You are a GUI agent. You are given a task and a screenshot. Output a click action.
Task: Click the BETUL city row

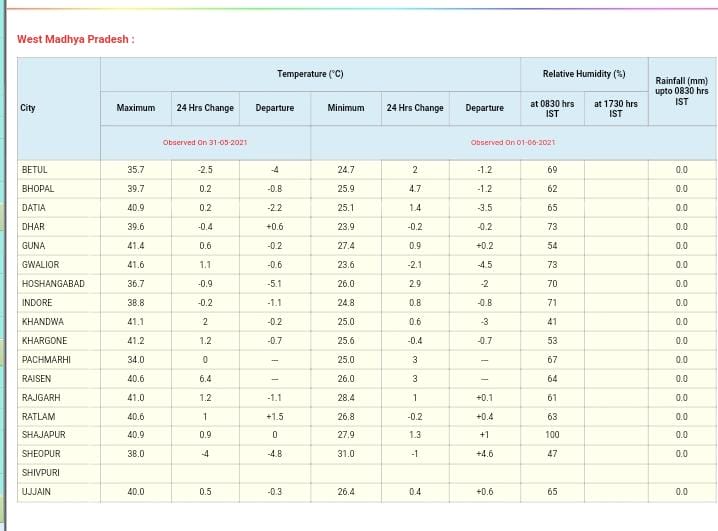[x=35, y=170]
